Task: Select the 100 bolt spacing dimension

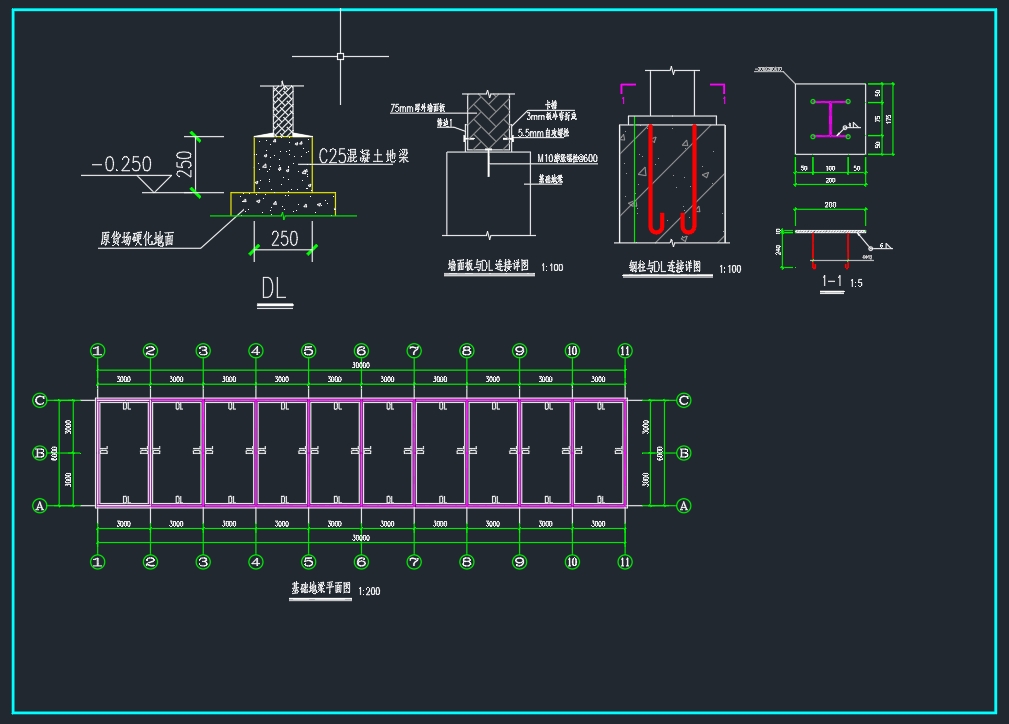Action: coord(830,169)
